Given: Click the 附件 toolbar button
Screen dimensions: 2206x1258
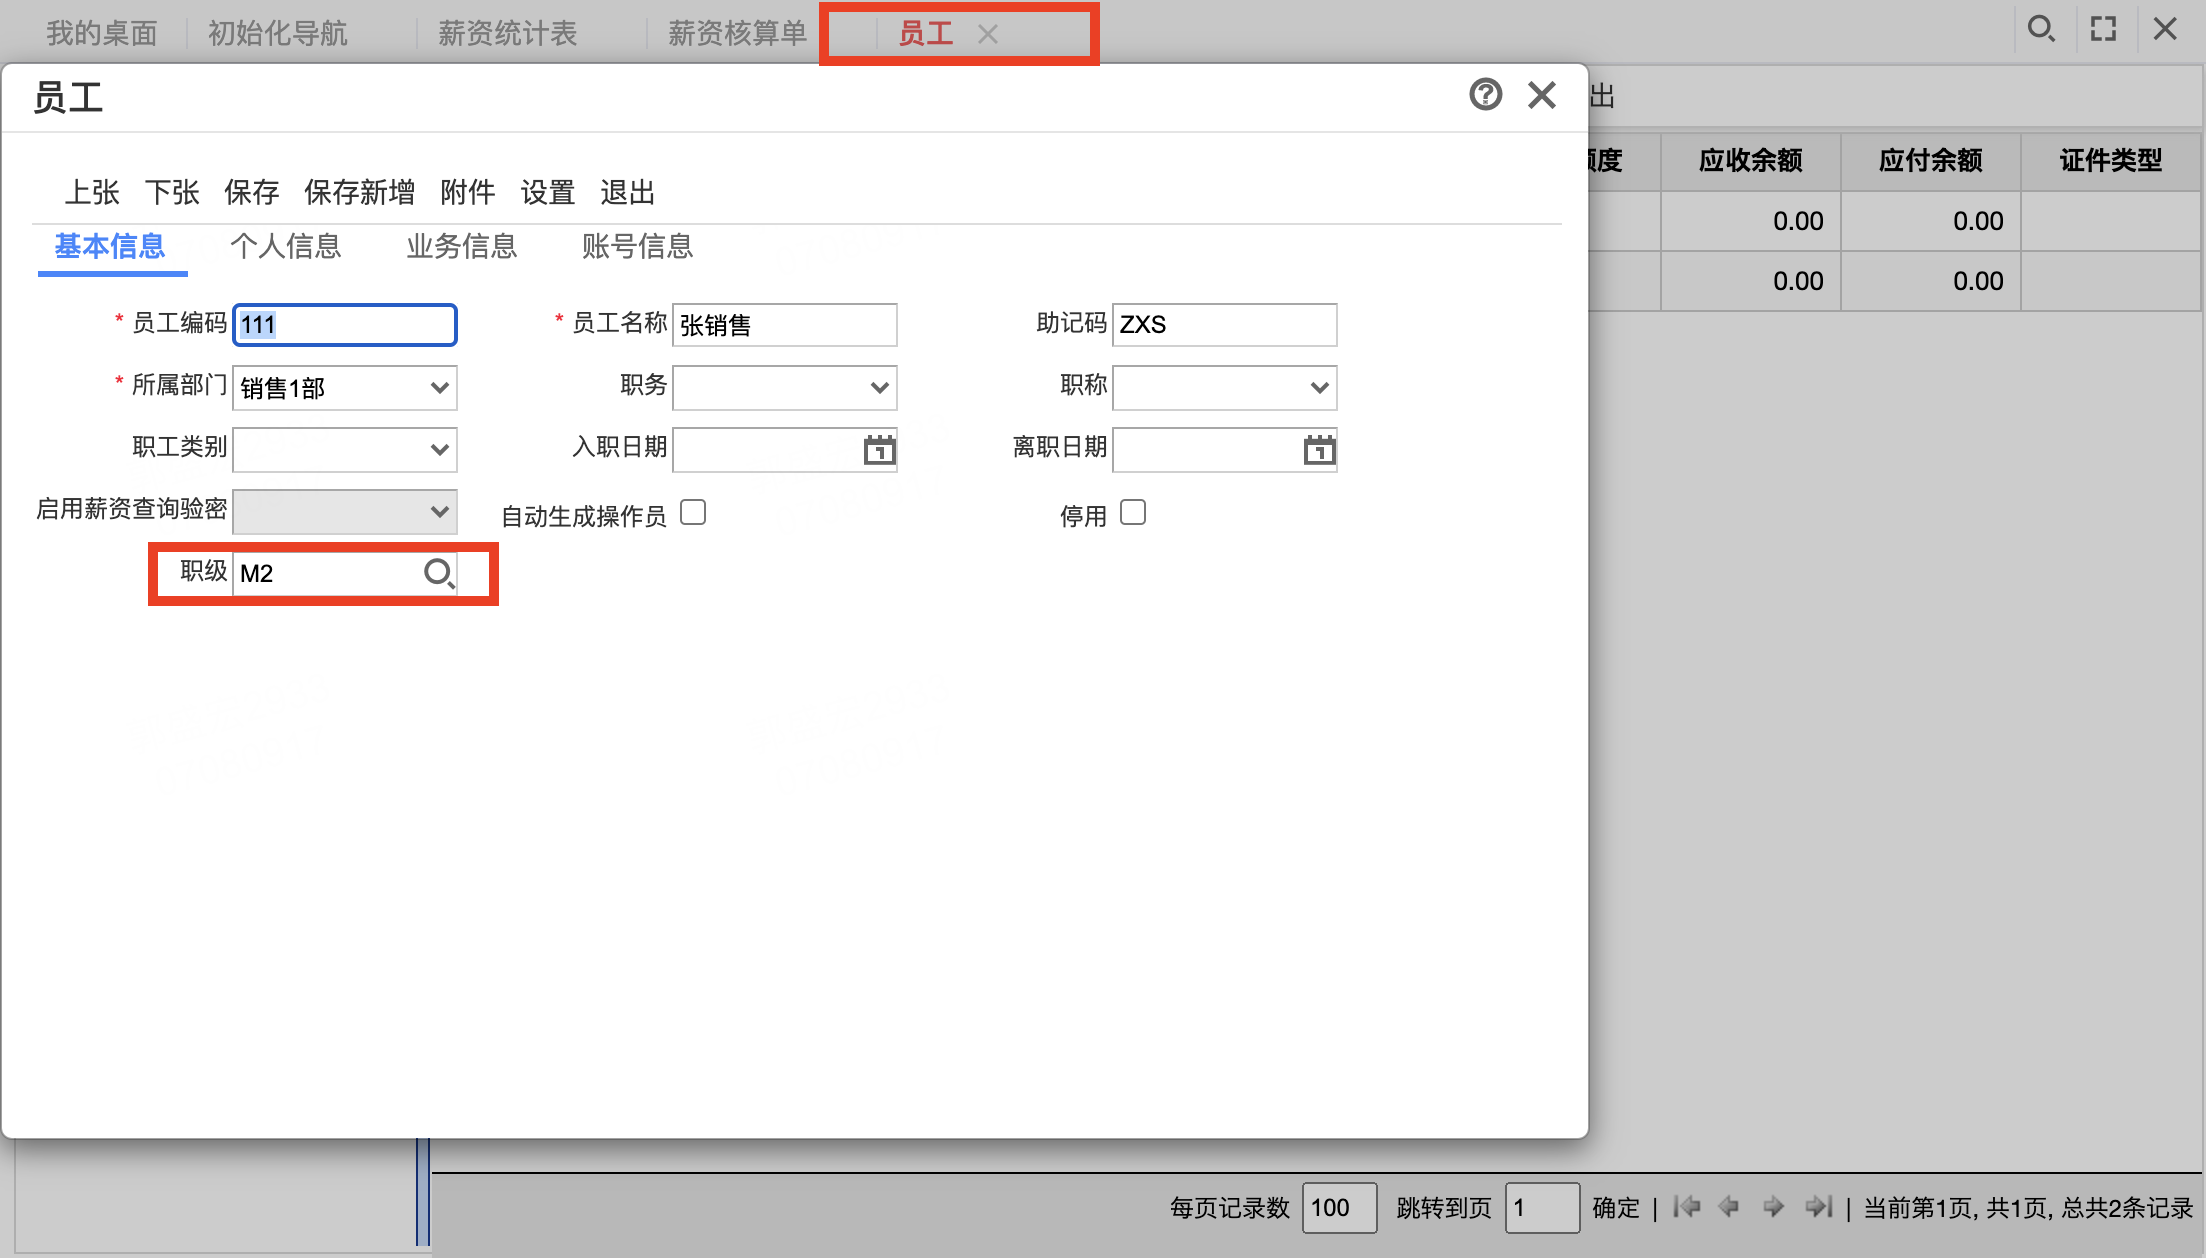Looking at the screenshot, I should (468, 192).
